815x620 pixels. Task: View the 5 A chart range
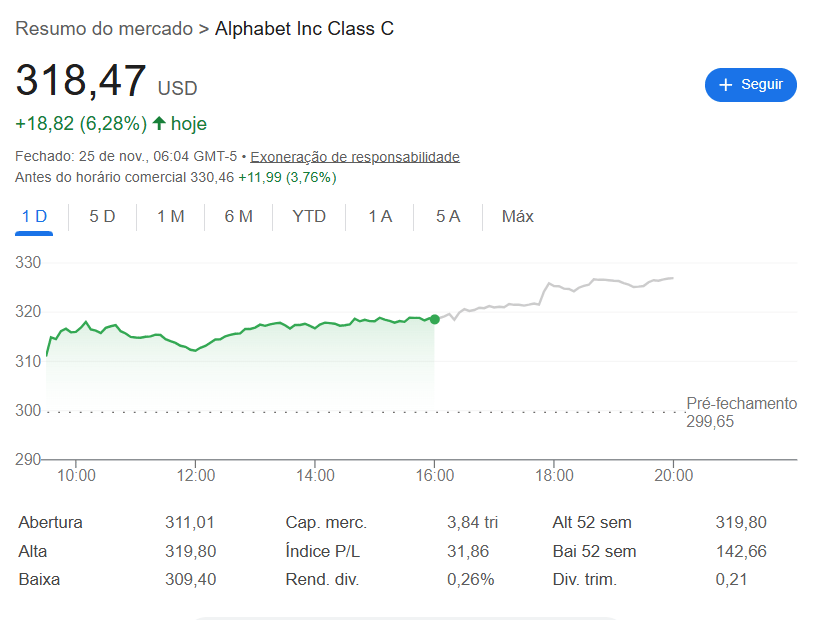448,216
